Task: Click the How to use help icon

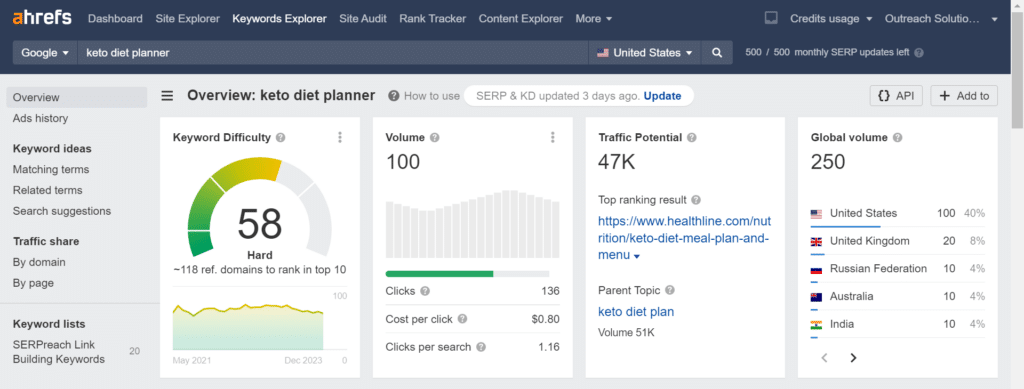Action: pyautogui.click(x=394, y=96)
